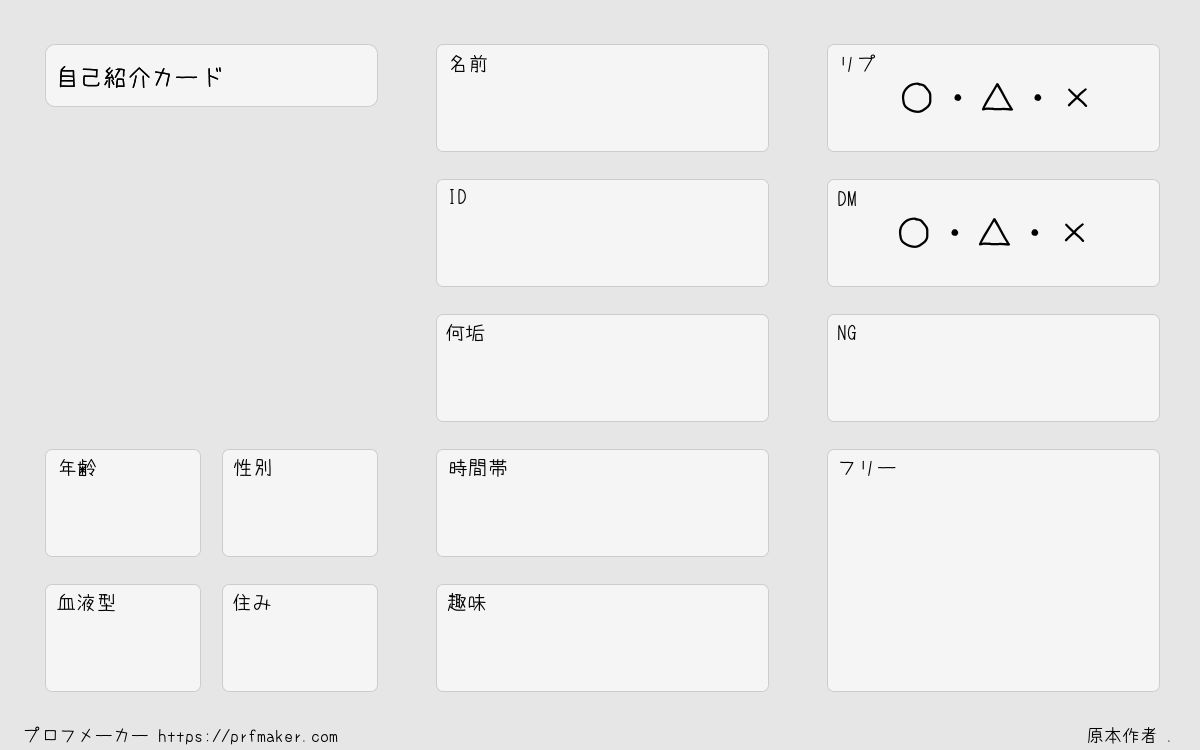Click the 性別 gender box

pos(300,503)
